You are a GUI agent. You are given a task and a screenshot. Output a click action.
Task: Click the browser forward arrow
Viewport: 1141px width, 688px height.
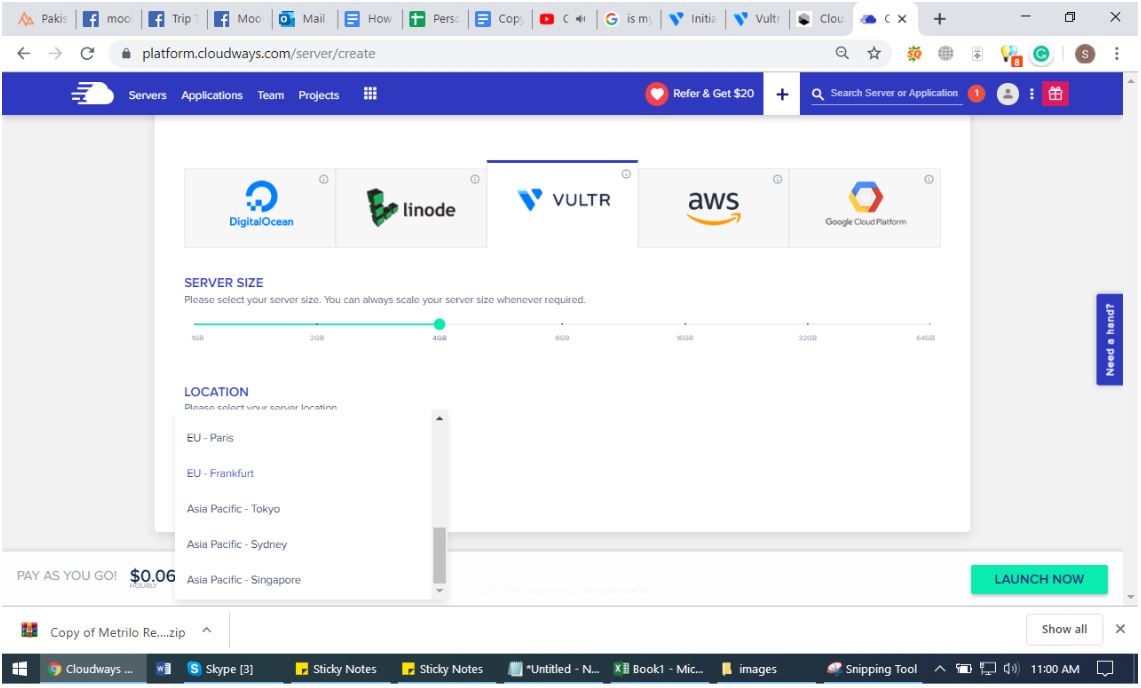coord(55,53)
